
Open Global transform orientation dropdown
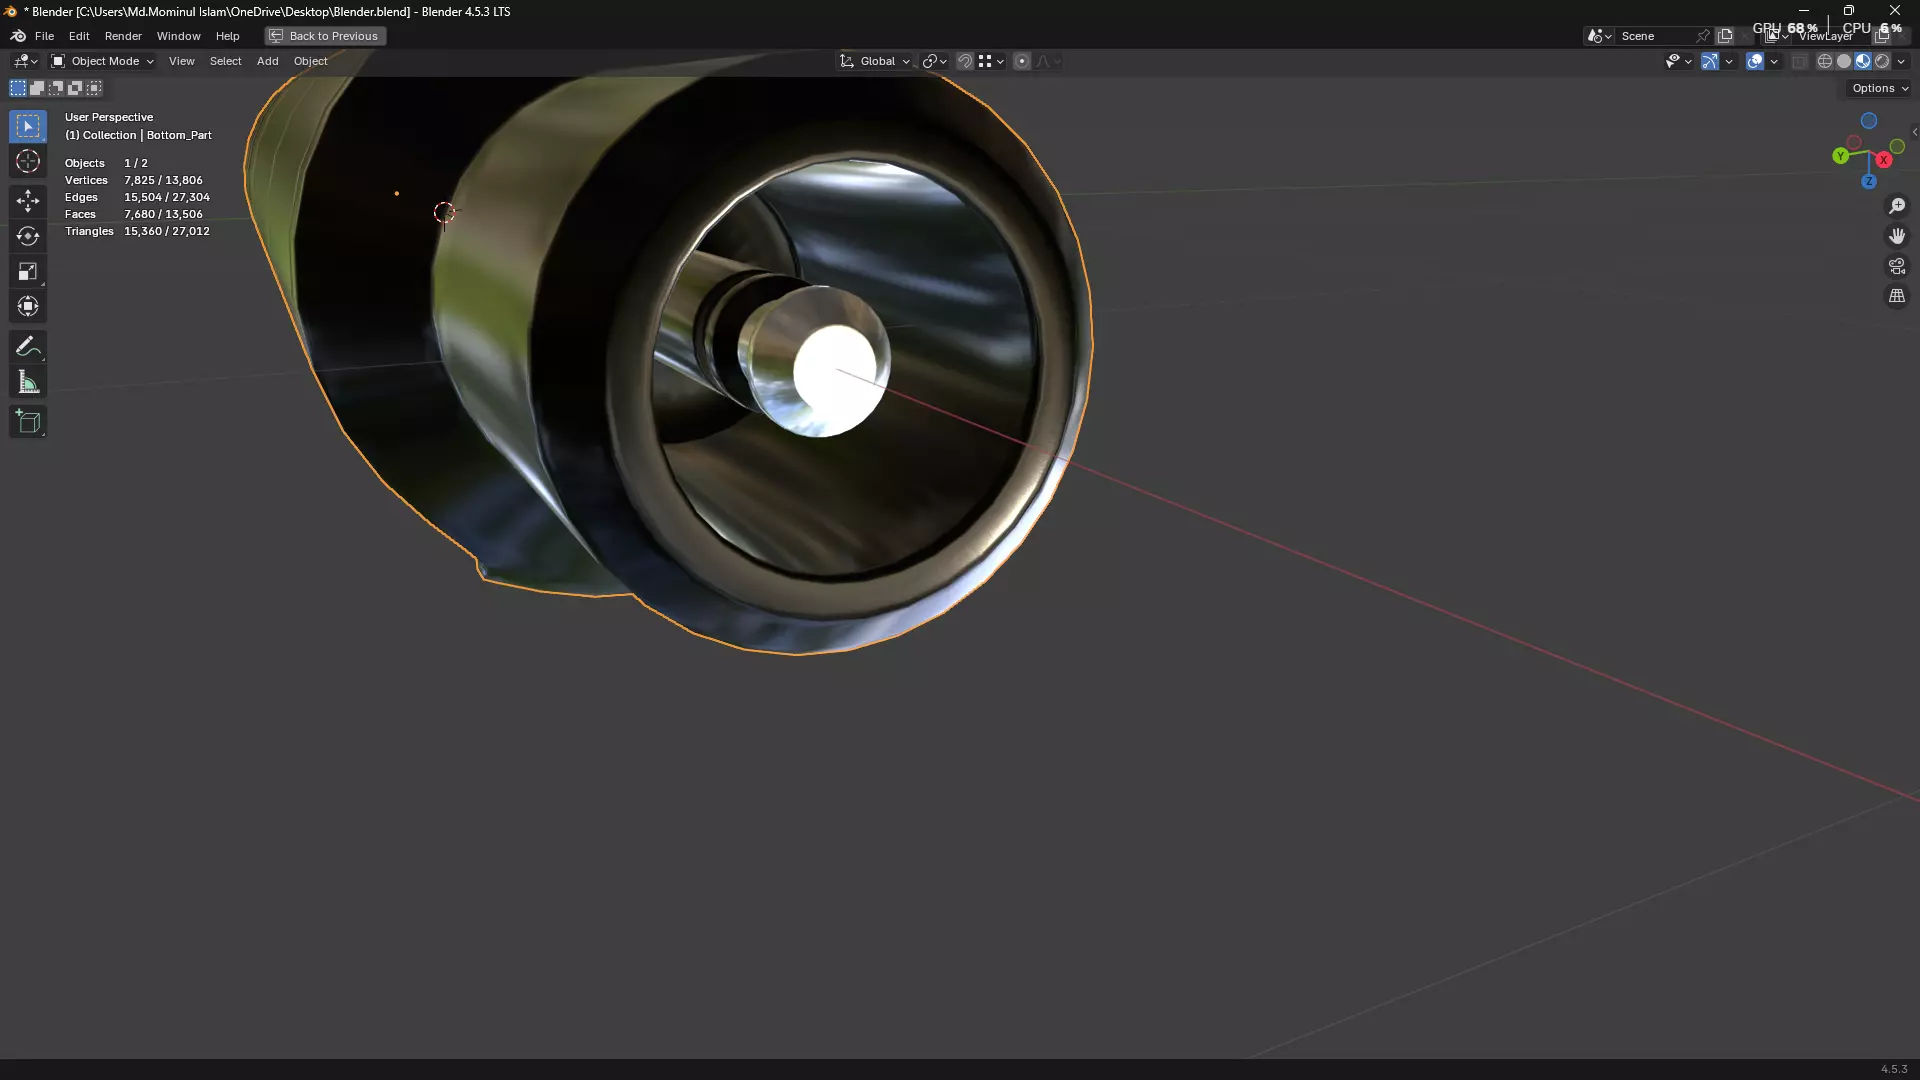(x=876, y=61)
